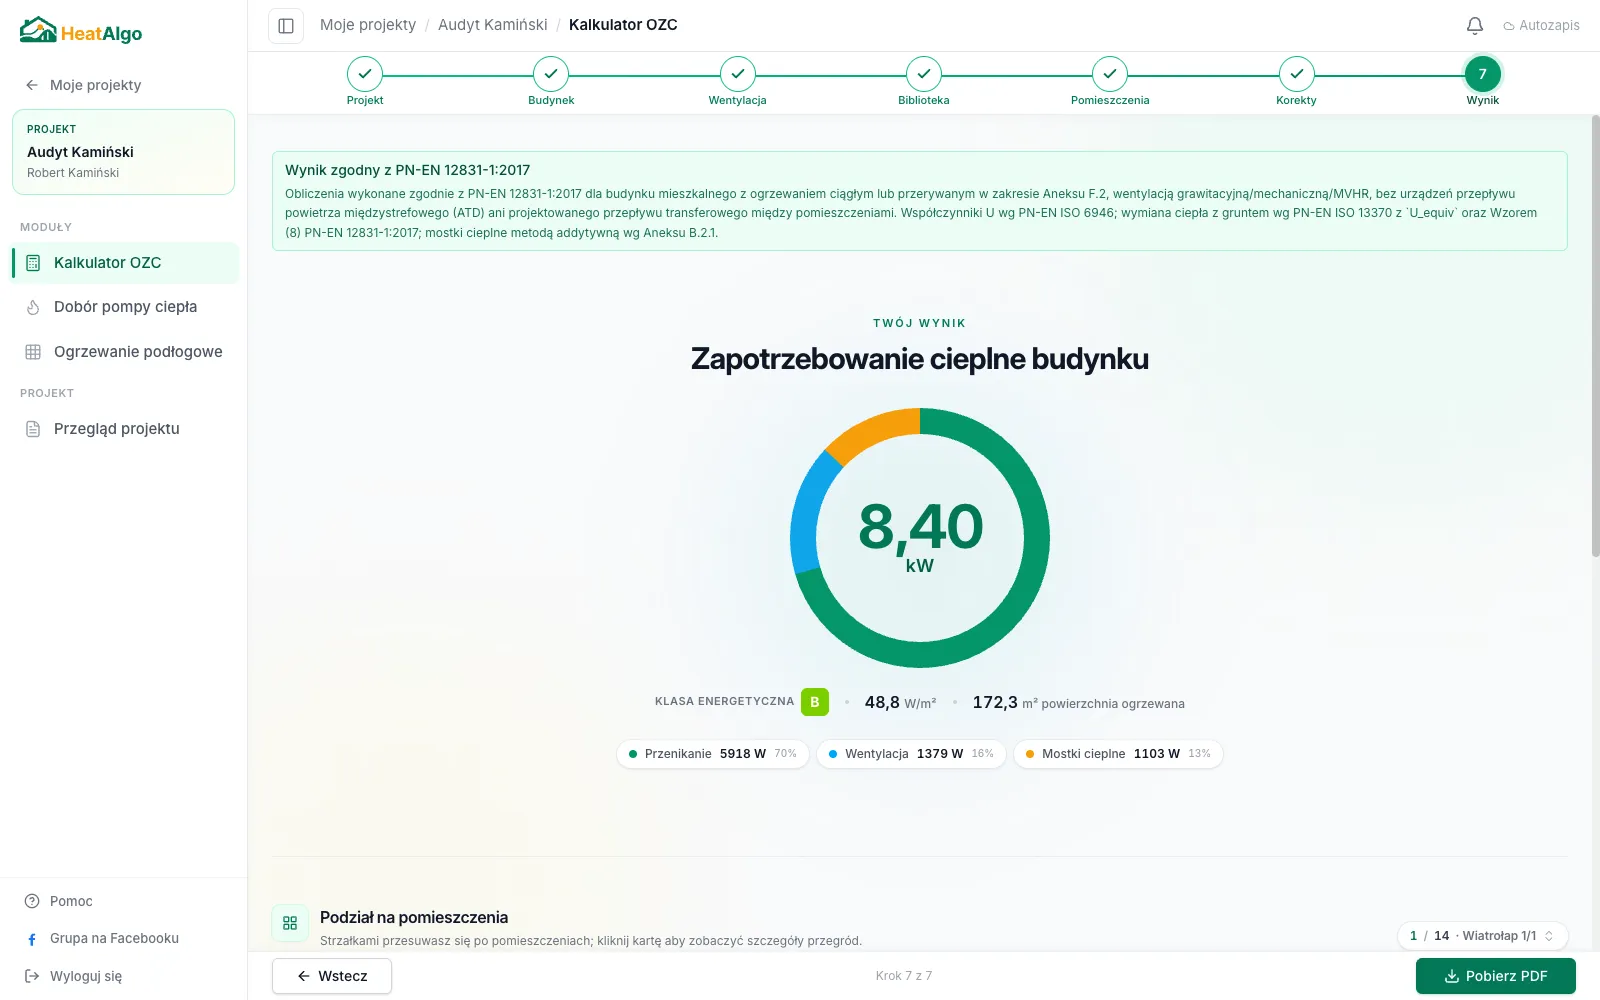1600x1000 pixels.
Task: Click the Kalkulator OZC breadcrumb title
Action: point(623,25)
